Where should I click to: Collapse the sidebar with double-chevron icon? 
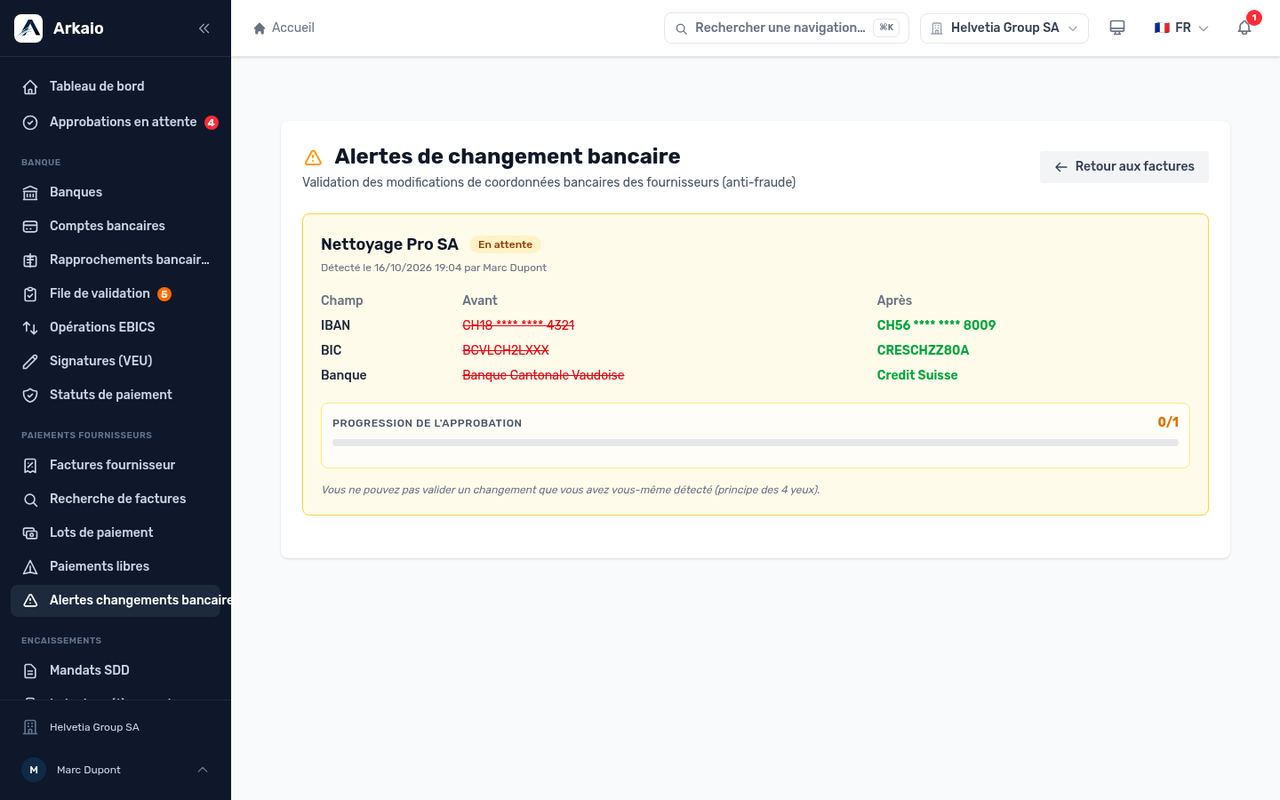pos(204,28)
